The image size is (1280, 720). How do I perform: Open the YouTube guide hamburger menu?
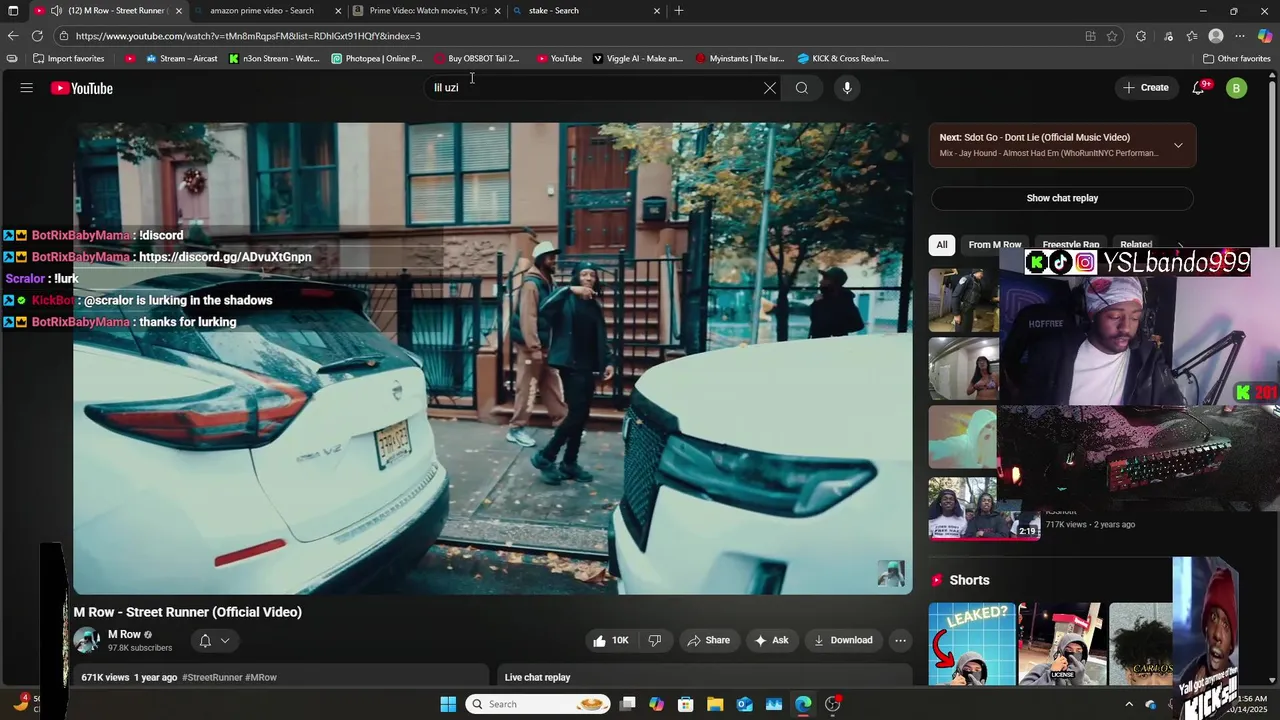tap(27, 88)
